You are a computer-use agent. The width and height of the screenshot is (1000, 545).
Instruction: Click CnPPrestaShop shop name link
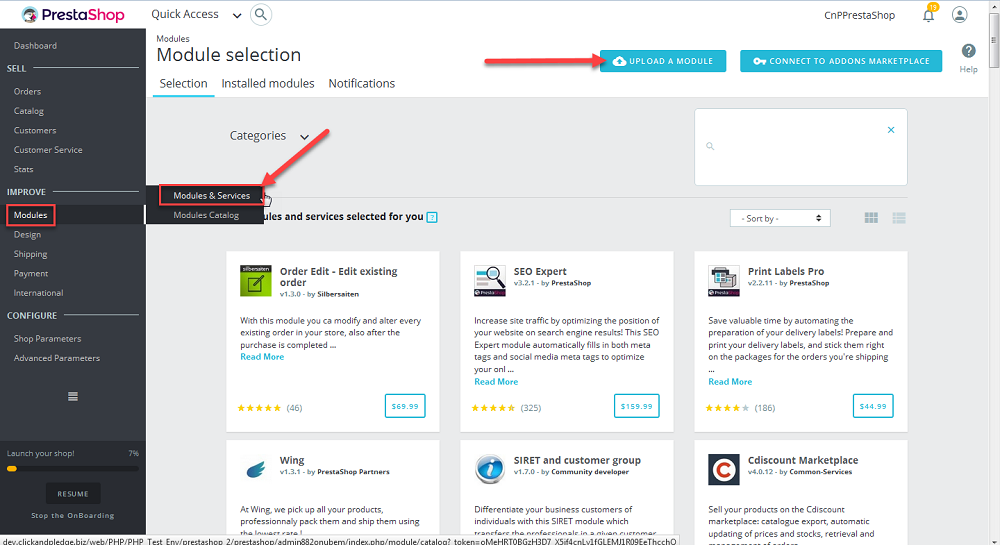click(859, 15)
